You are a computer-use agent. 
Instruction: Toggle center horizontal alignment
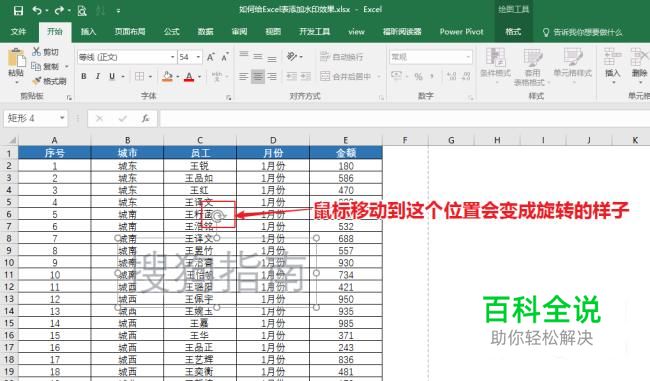[x=258, y=76]
